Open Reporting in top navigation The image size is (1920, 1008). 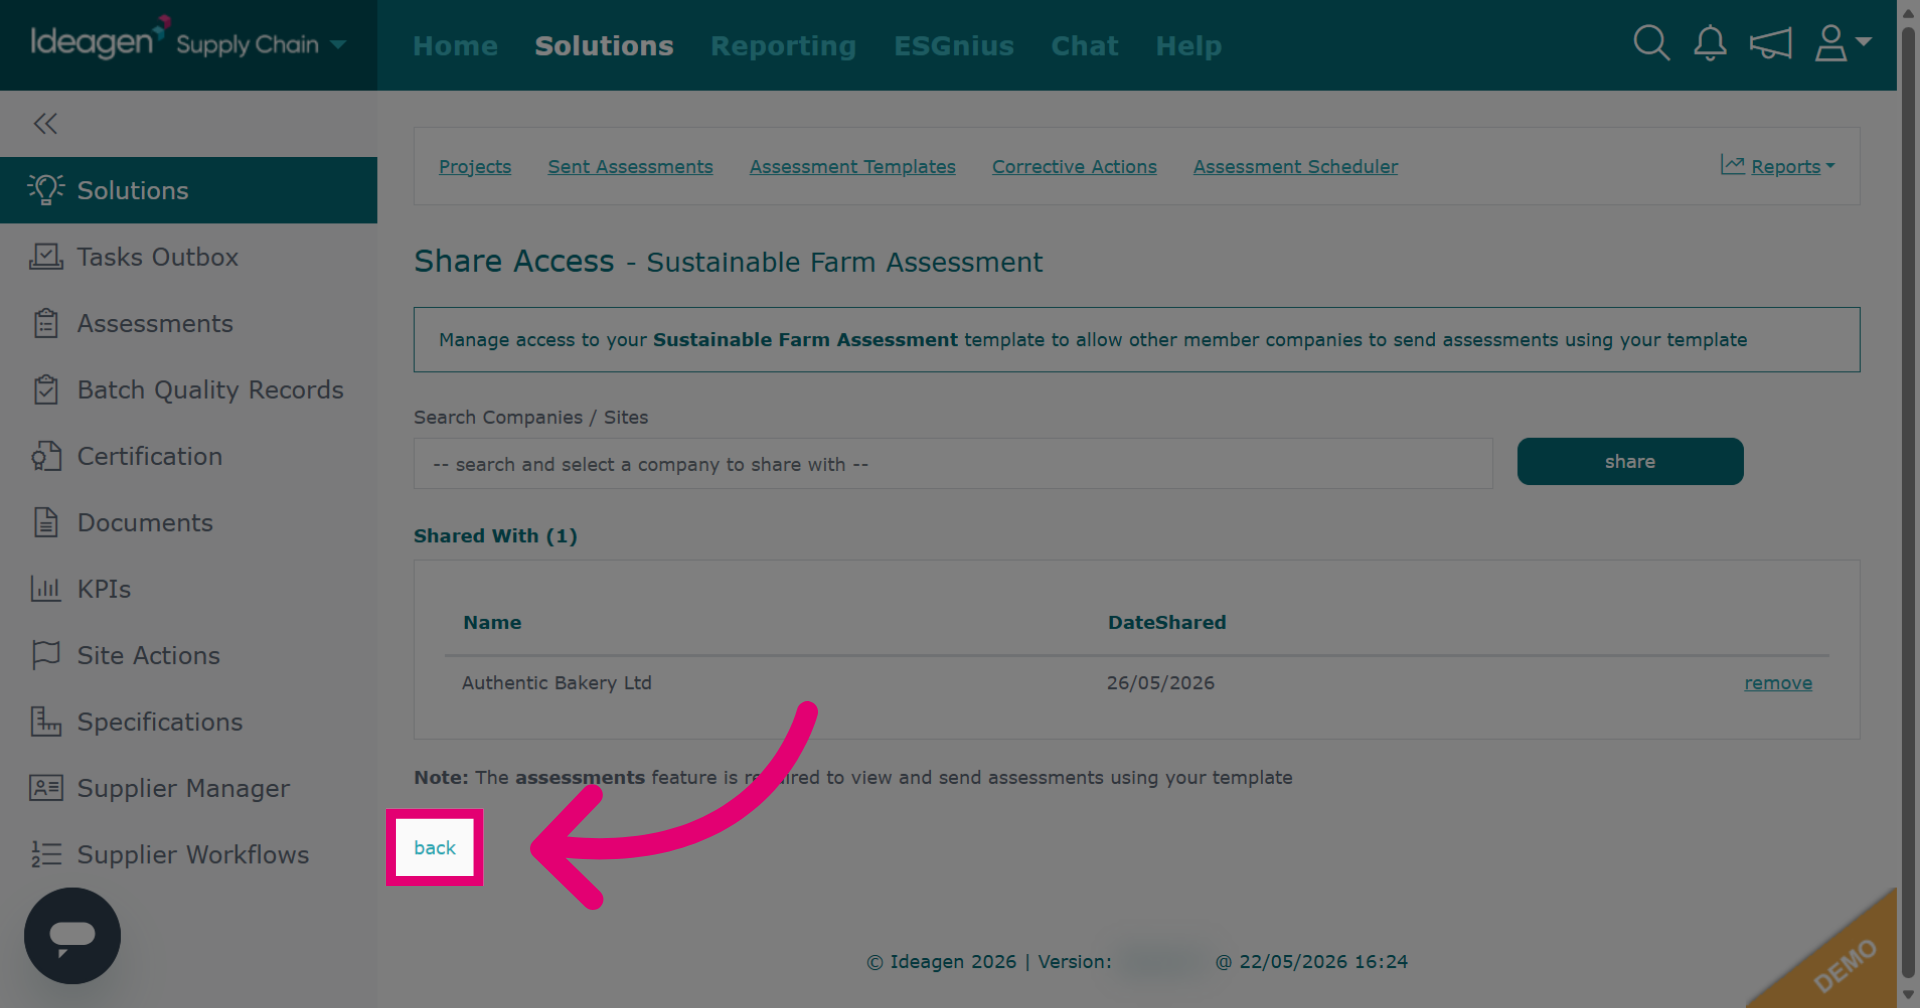point(783,46)
